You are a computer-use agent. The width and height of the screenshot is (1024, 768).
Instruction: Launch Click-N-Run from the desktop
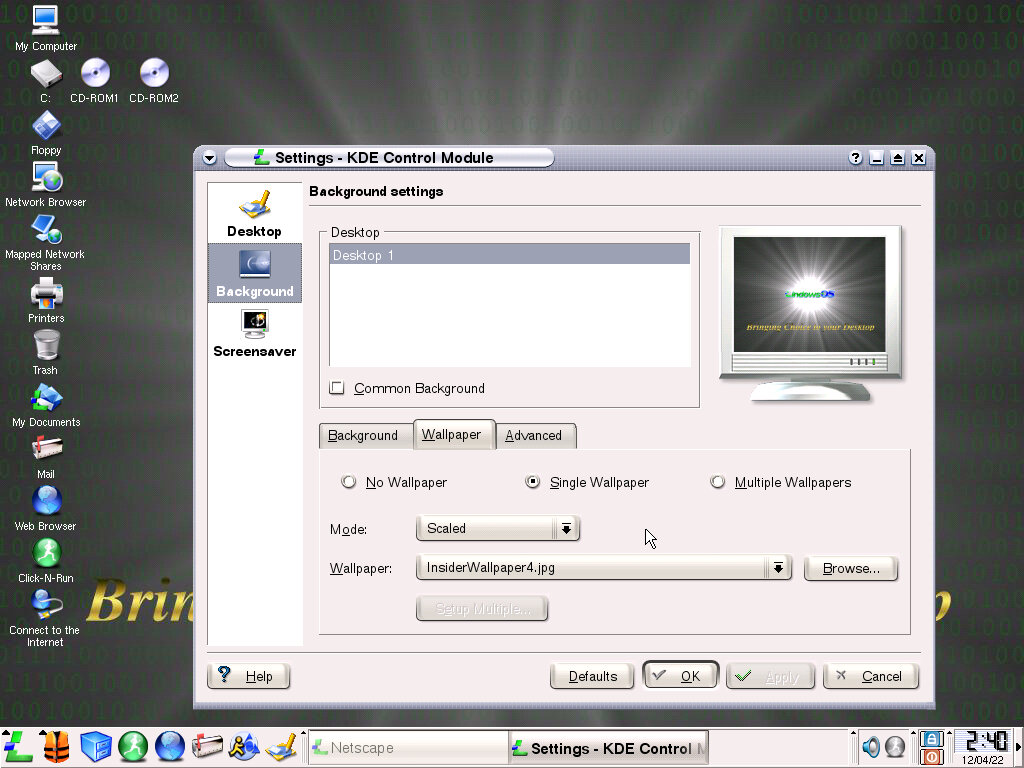pyautogui.click(x=46, y=554)
